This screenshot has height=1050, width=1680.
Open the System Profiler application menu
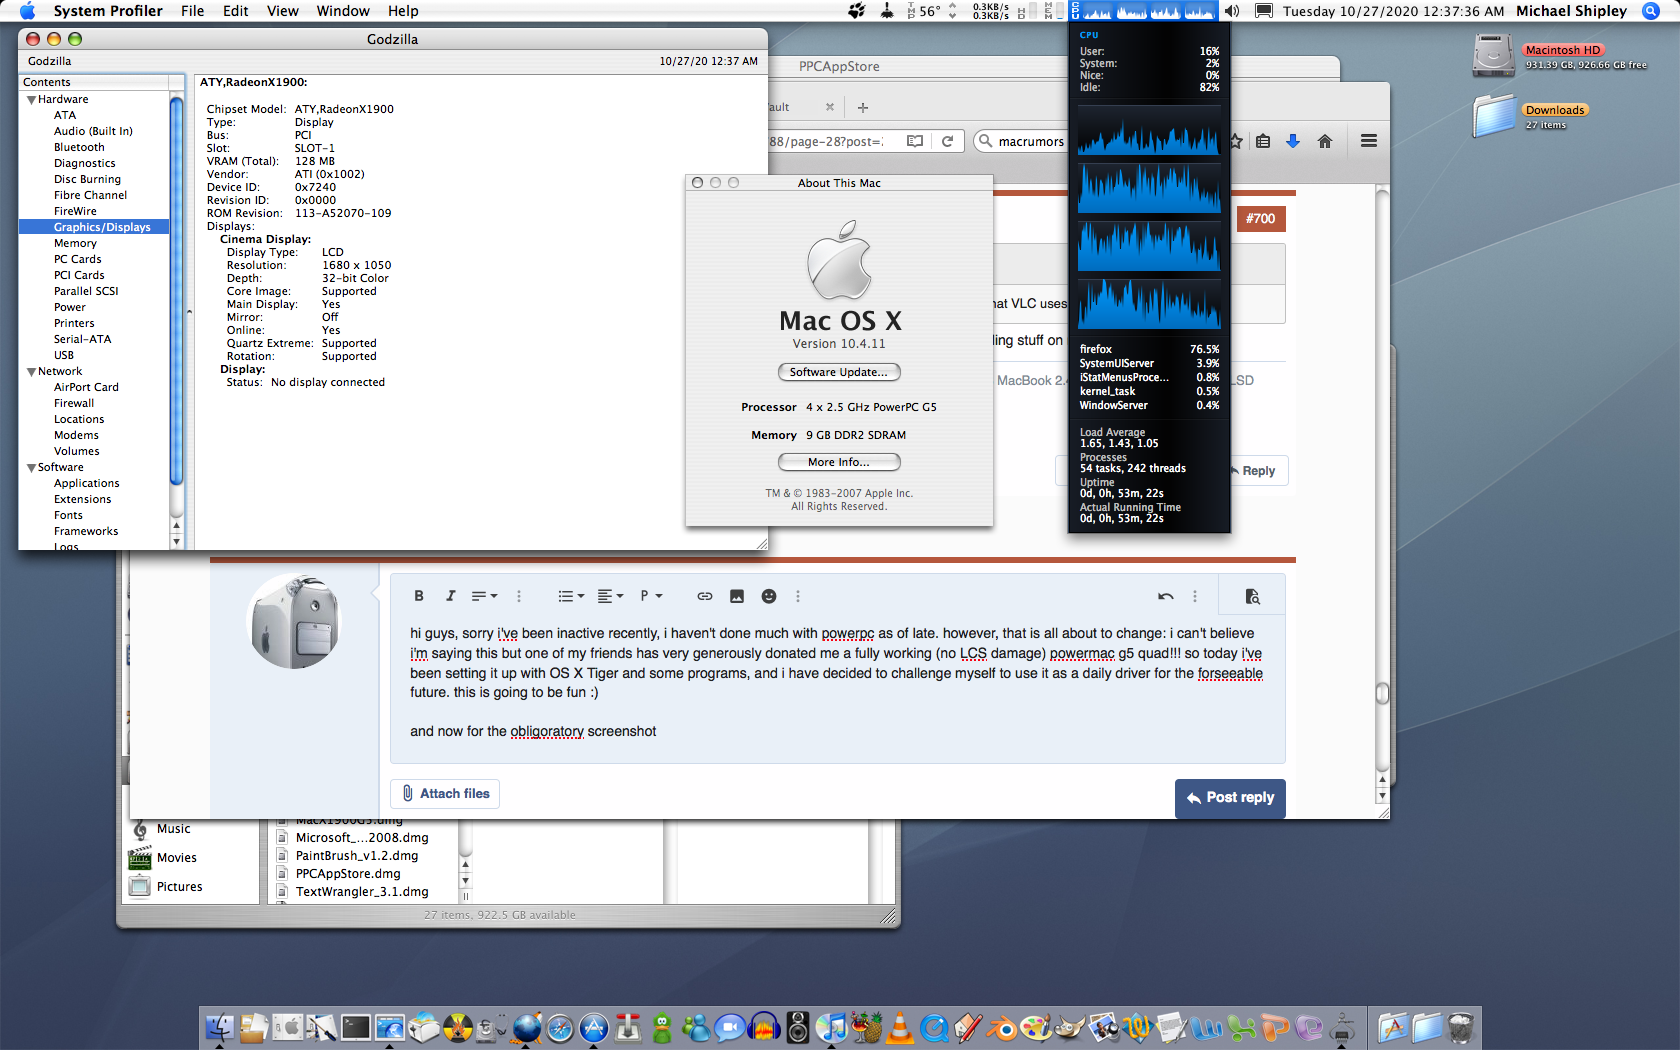click(x=108, y=11)
